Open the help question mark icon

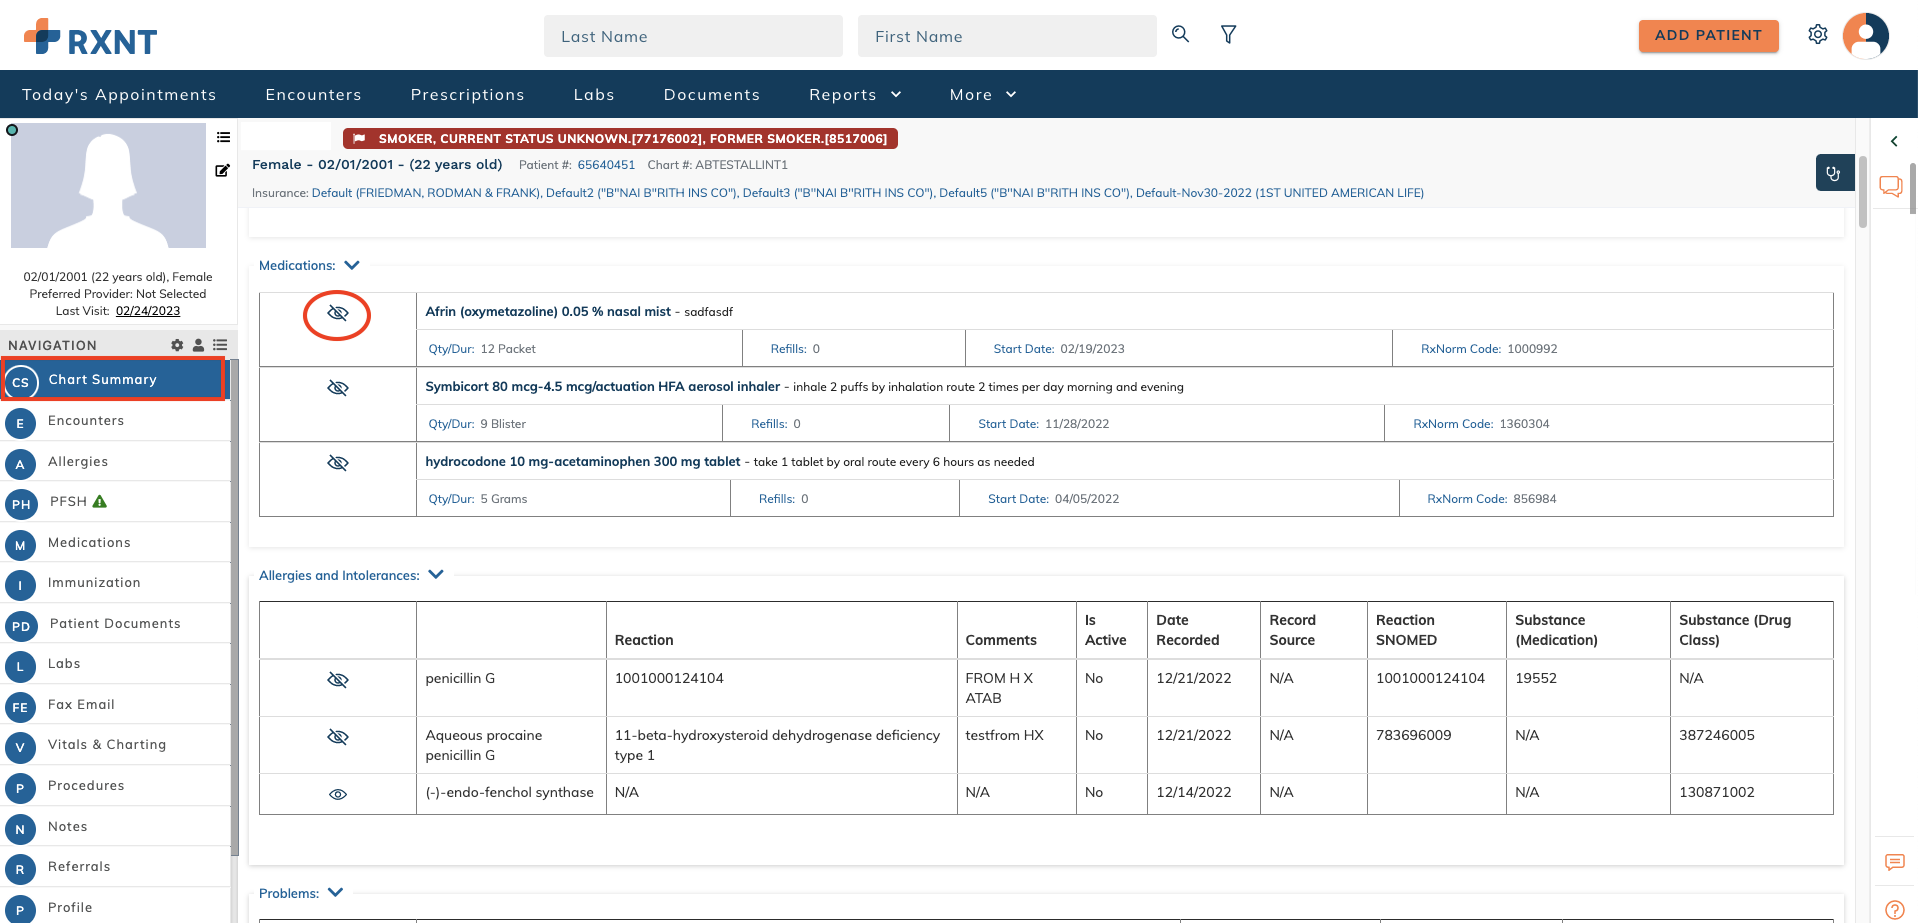coord(1894,909)
